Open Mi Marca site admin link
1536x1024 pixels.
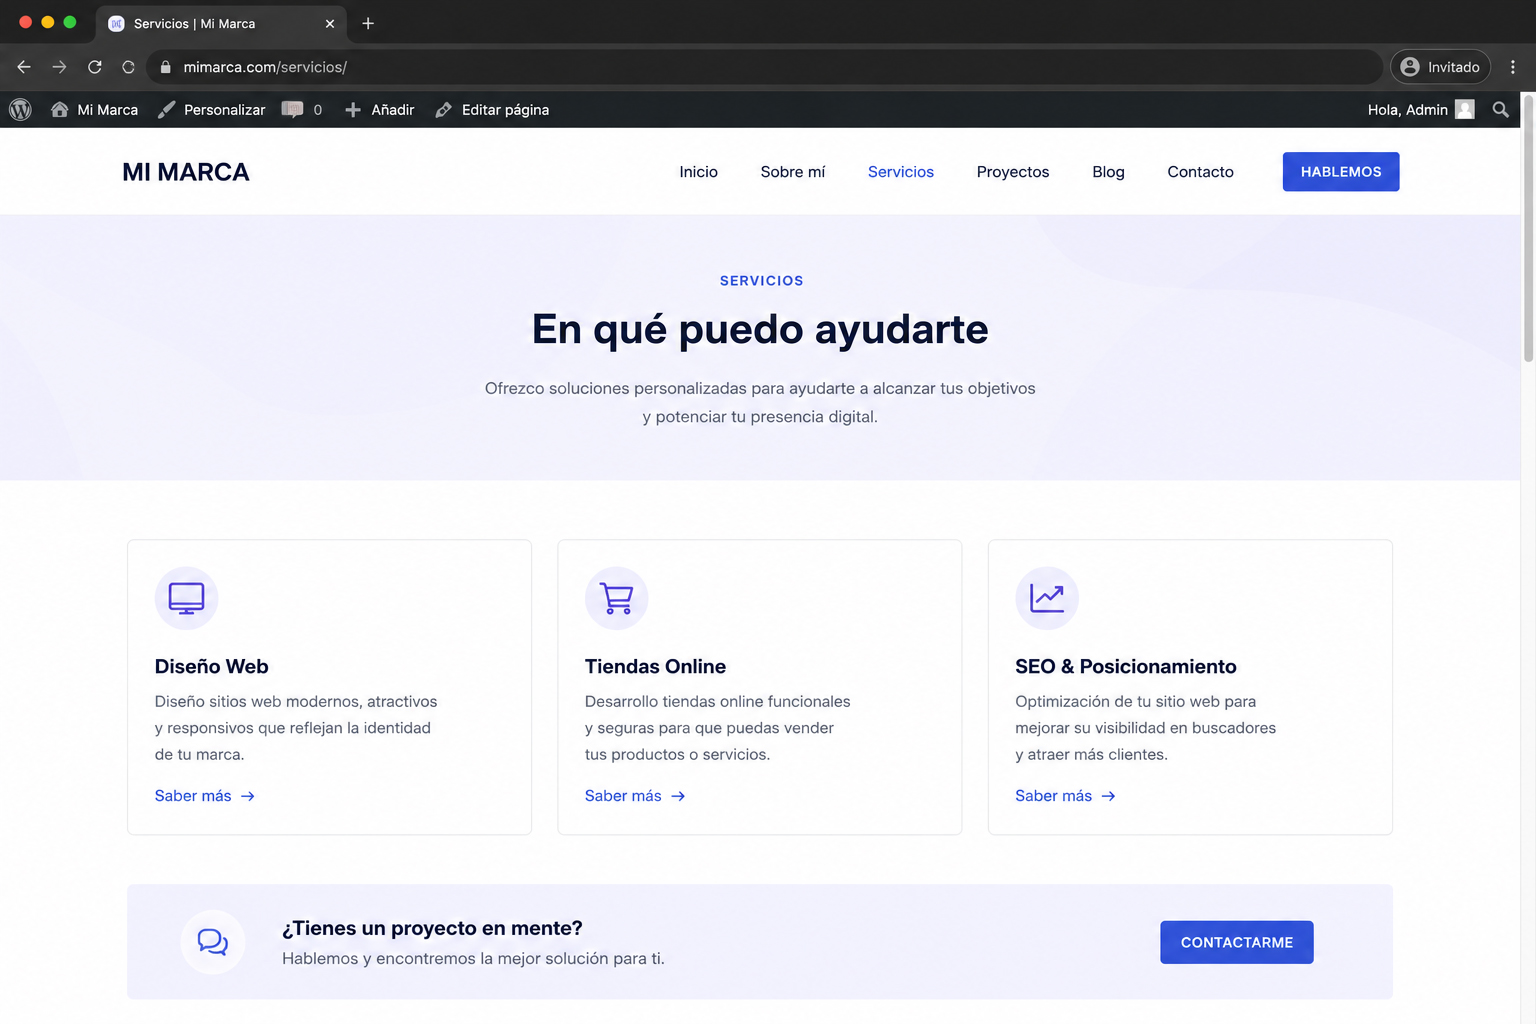point(95,110)
